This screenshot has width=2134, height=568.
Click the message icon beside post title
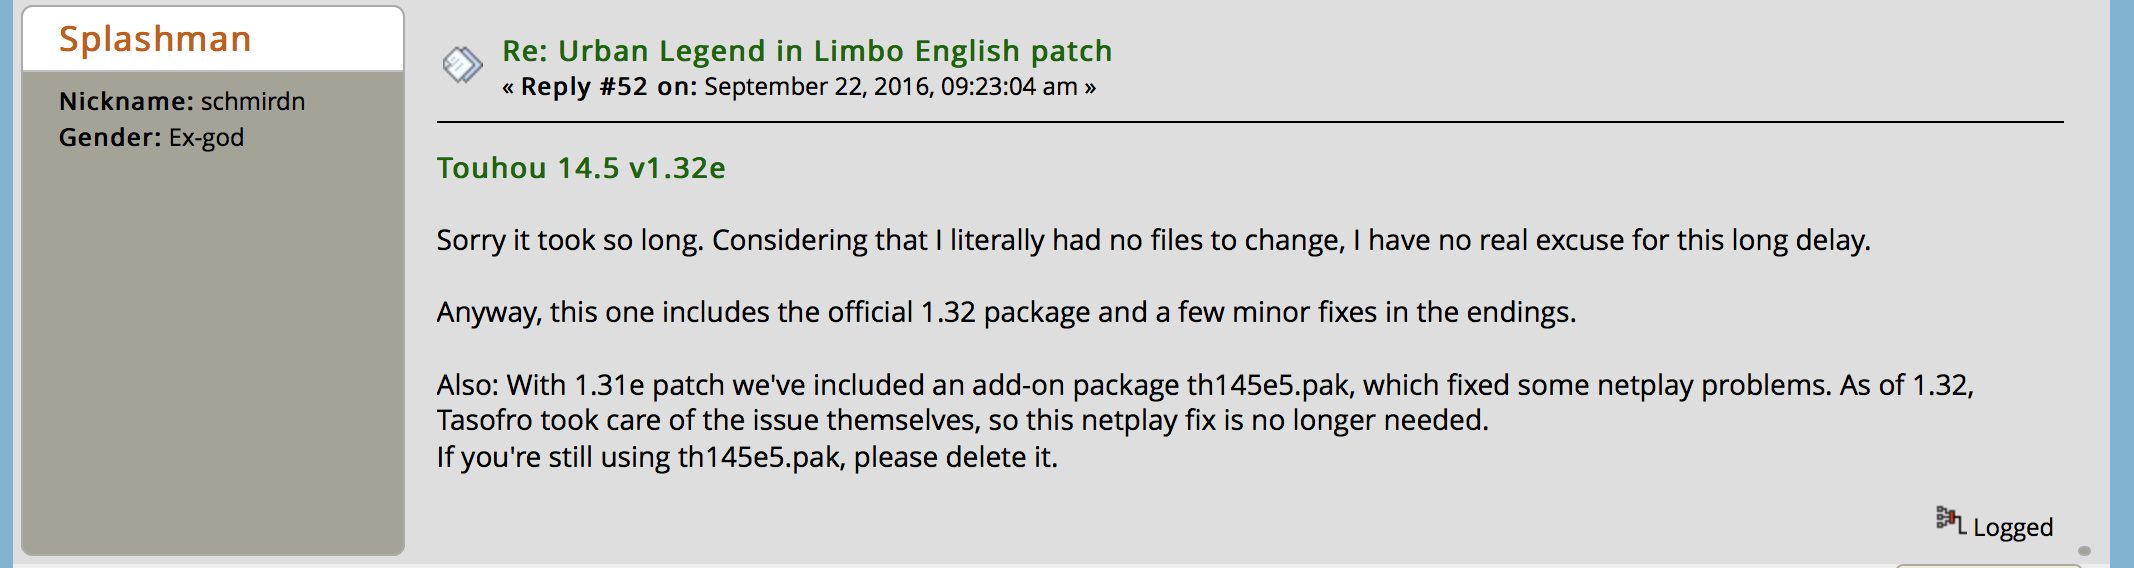pyautogui.click(x=463, y=66)
